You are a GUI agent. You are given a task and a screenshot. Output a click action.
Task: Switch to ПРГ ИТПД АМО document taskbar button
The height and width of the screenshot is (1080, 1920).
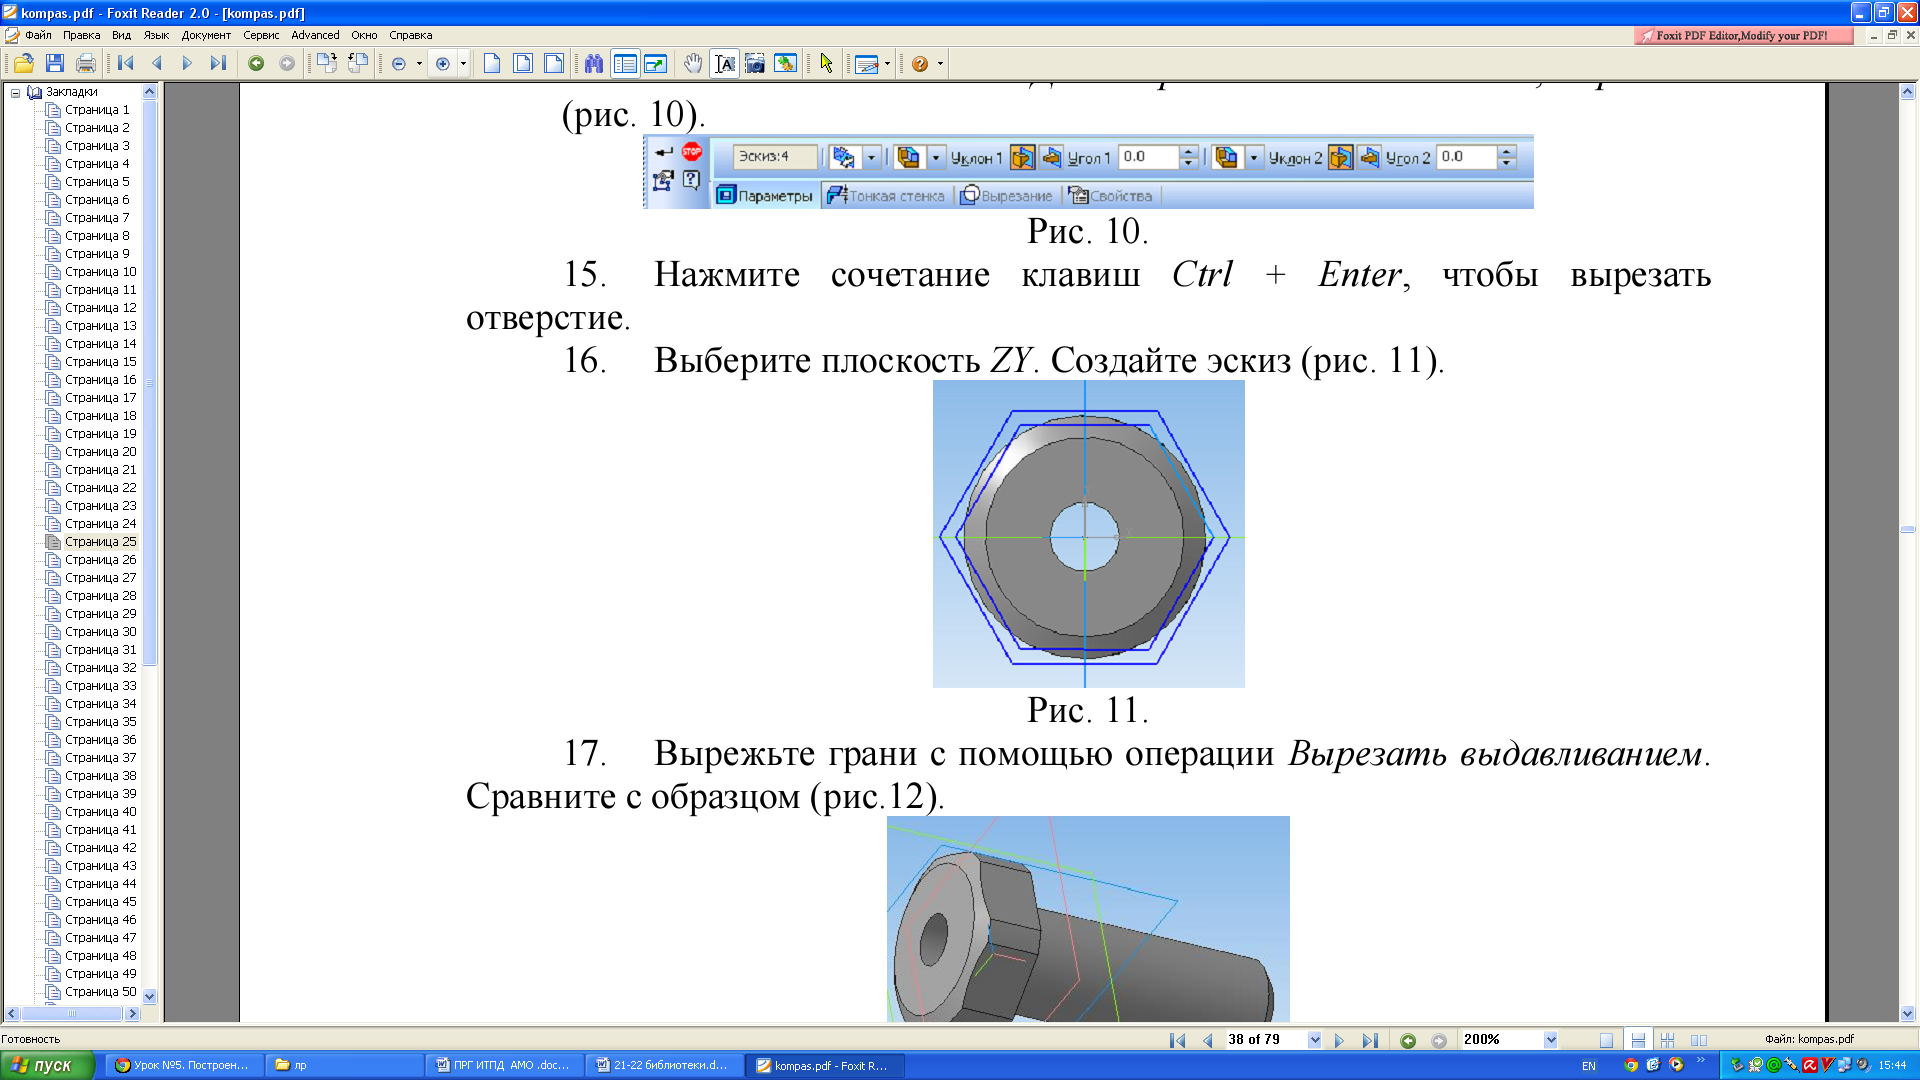(x=503, y=1065)
